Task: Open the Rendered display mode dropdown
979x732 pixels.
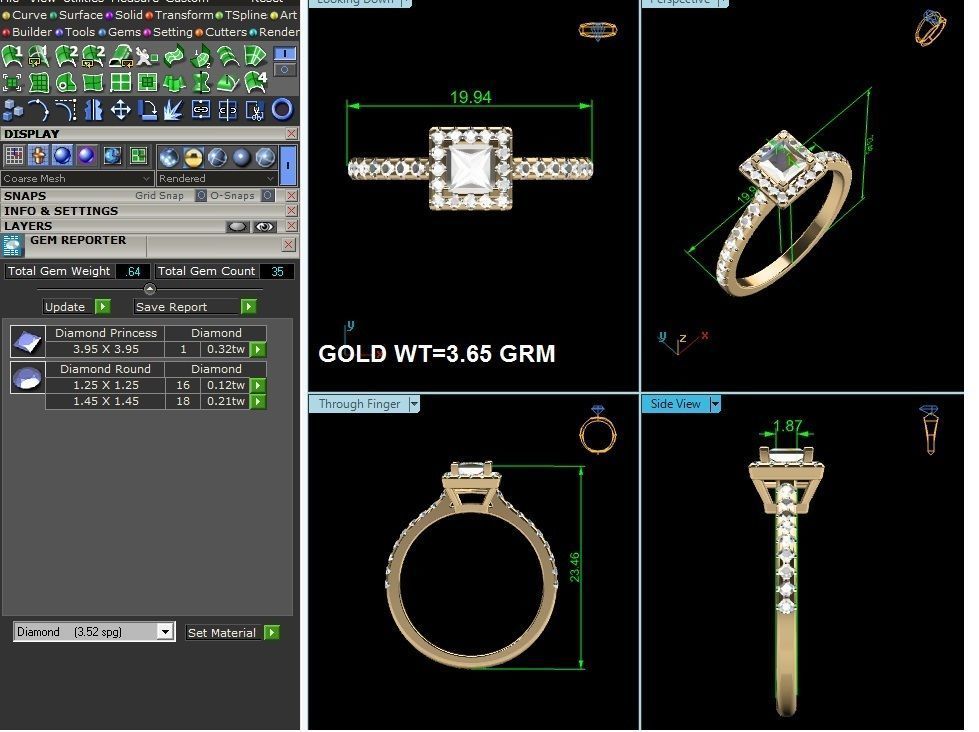Action: pyautogui.click(x=216, y=179)
